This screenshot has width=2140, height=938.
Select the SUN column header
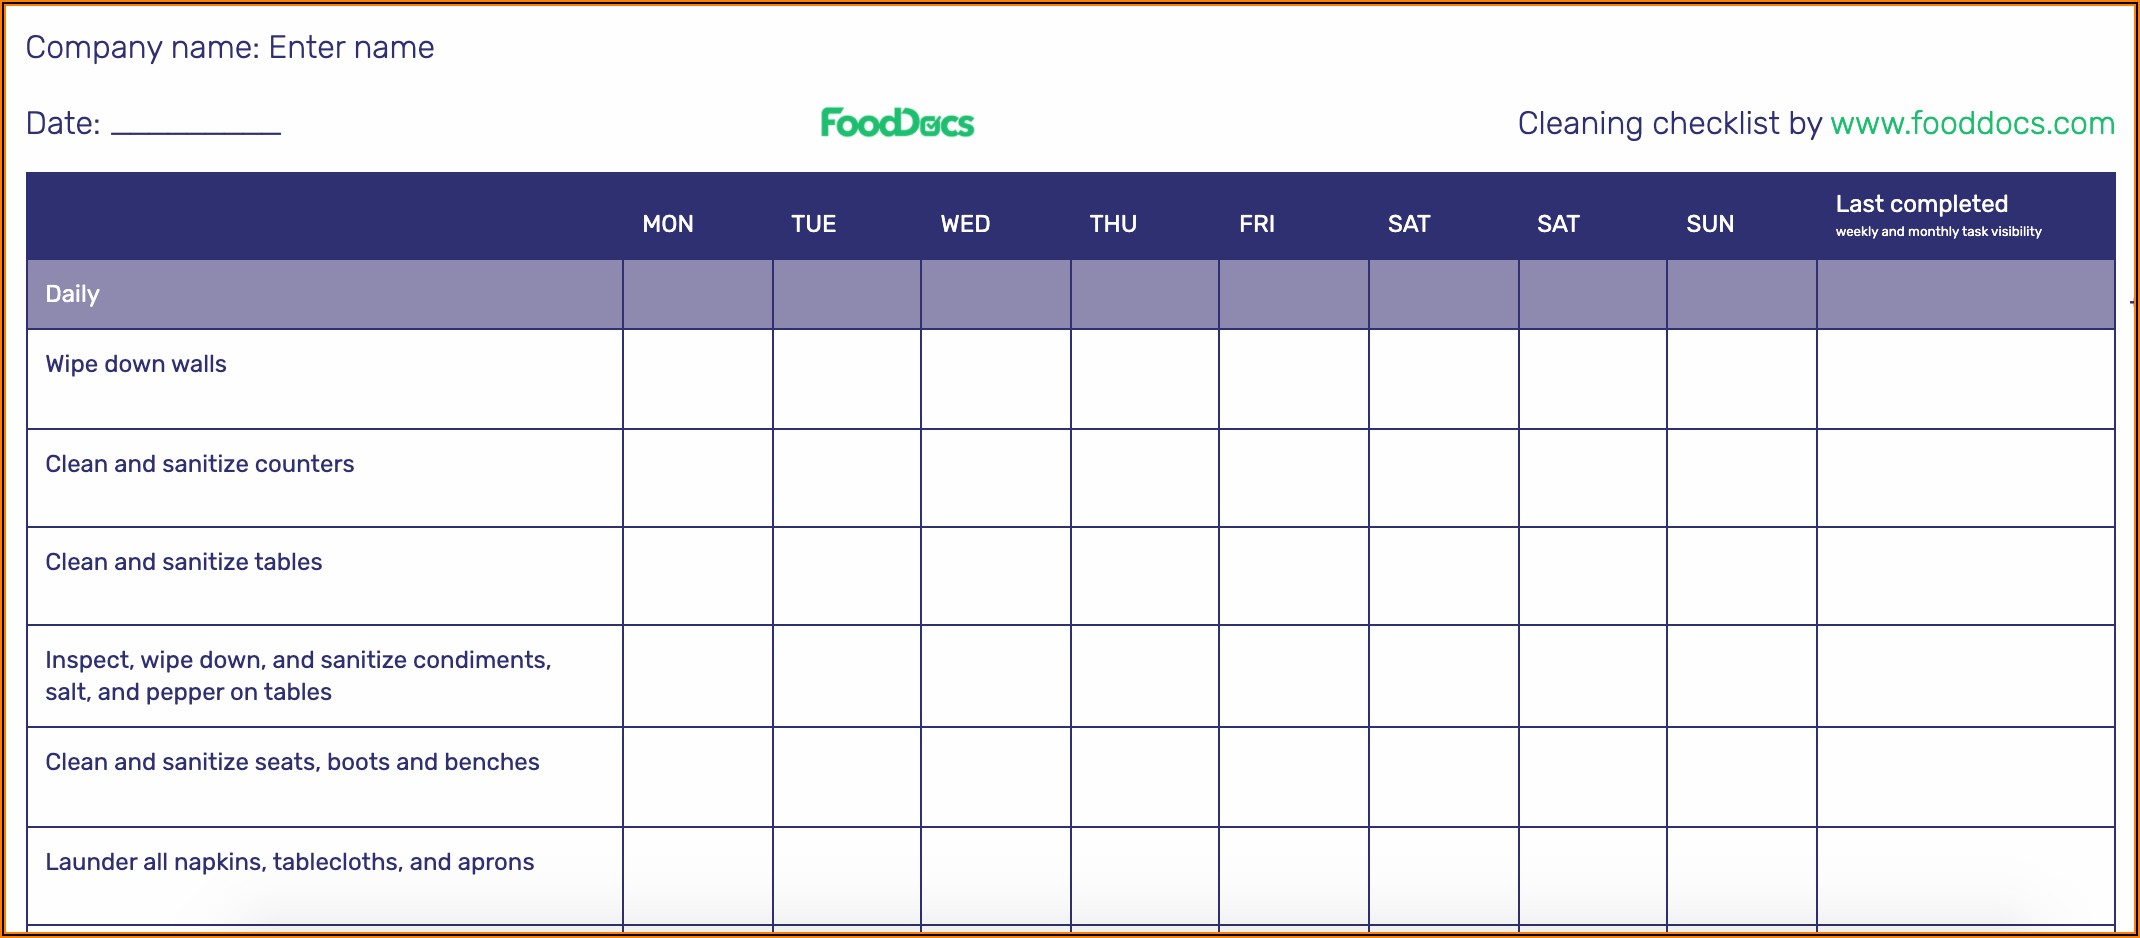pos(1710,224)
